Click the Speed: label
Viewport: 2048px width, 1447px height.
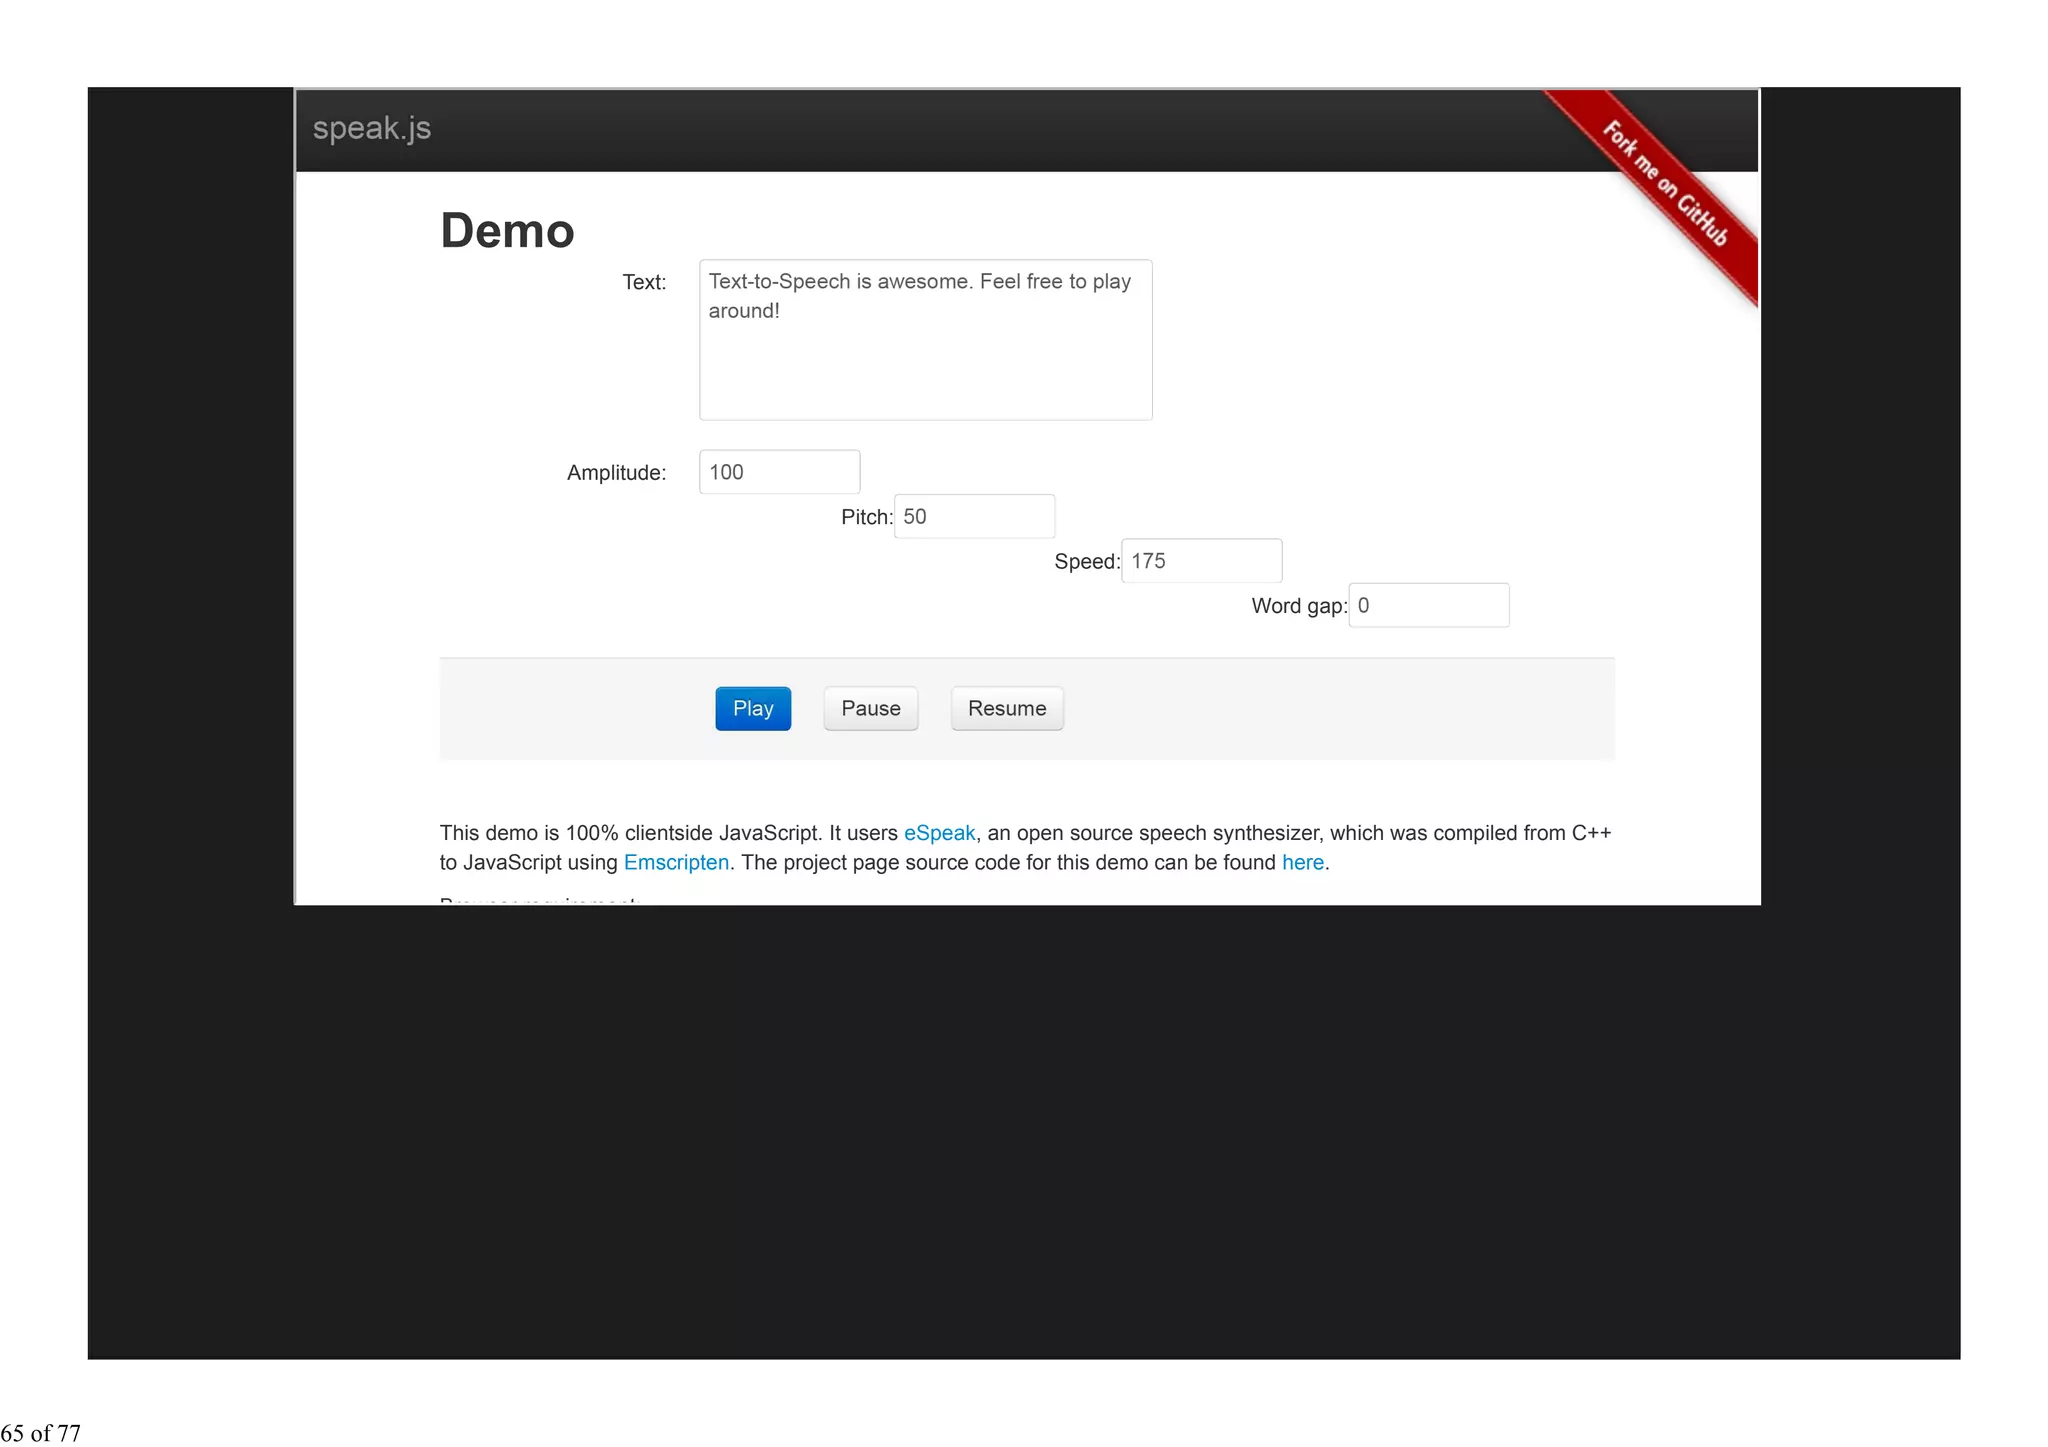pos(1086,562)
